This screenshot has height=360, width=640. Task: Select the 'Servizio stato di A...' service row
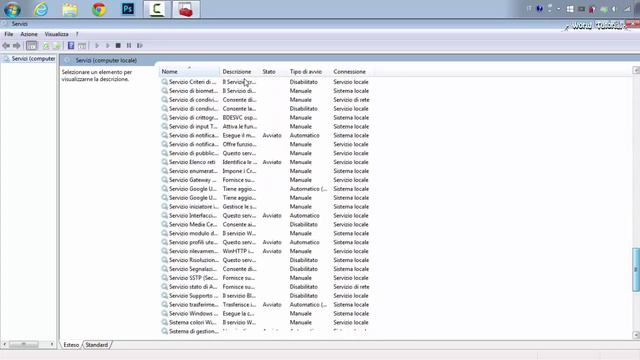pos(265,287)
